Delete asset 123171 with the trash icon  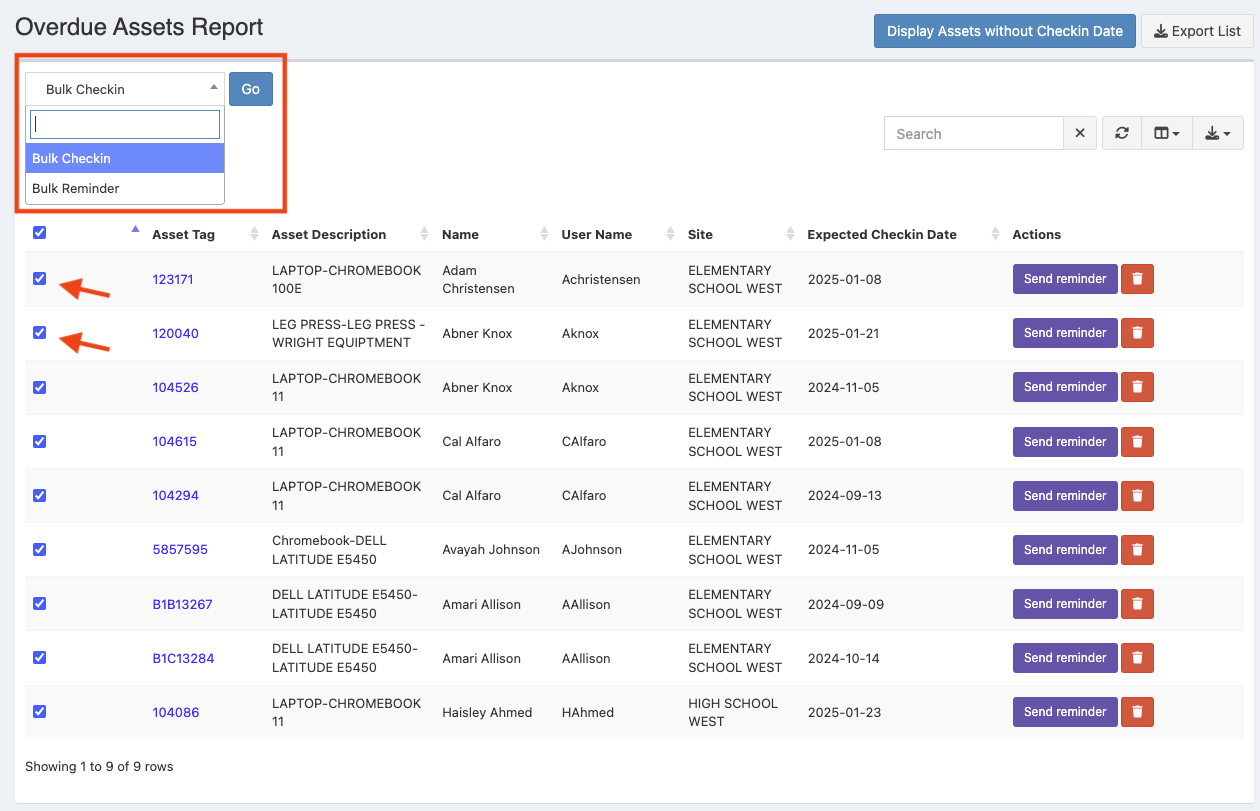(1137, 279)
